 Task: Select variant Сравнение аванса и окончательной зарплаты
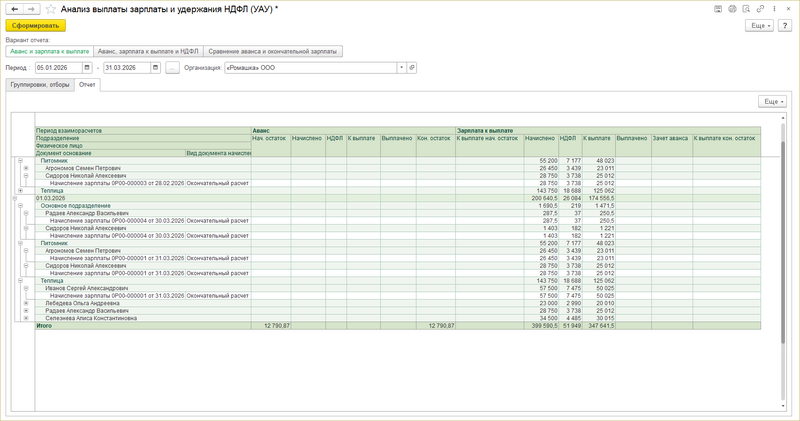tap(272, 52)
